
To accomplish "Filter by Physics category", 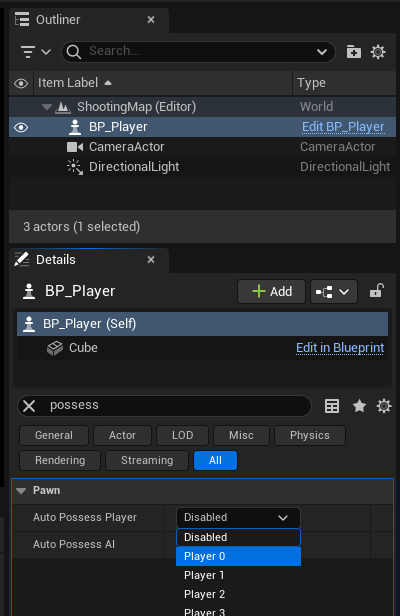I will 310,435.
